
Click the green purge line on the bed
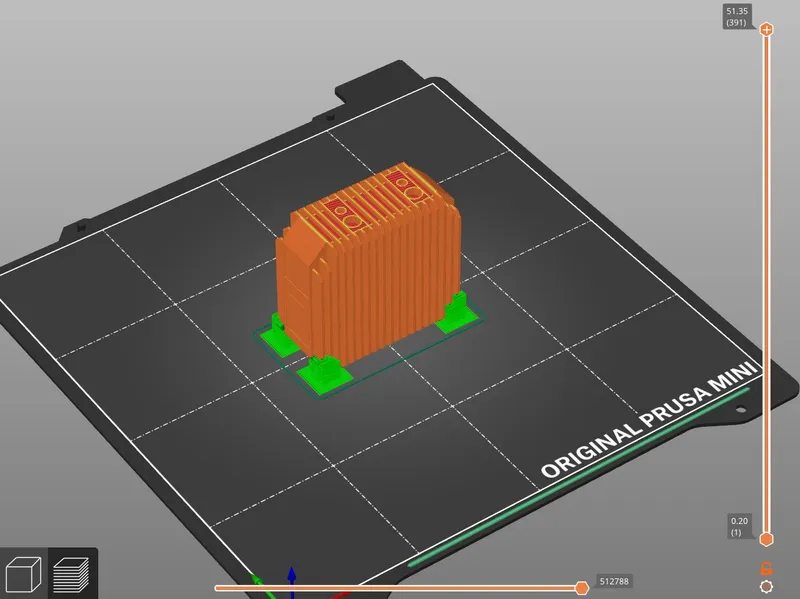point(579,478)
